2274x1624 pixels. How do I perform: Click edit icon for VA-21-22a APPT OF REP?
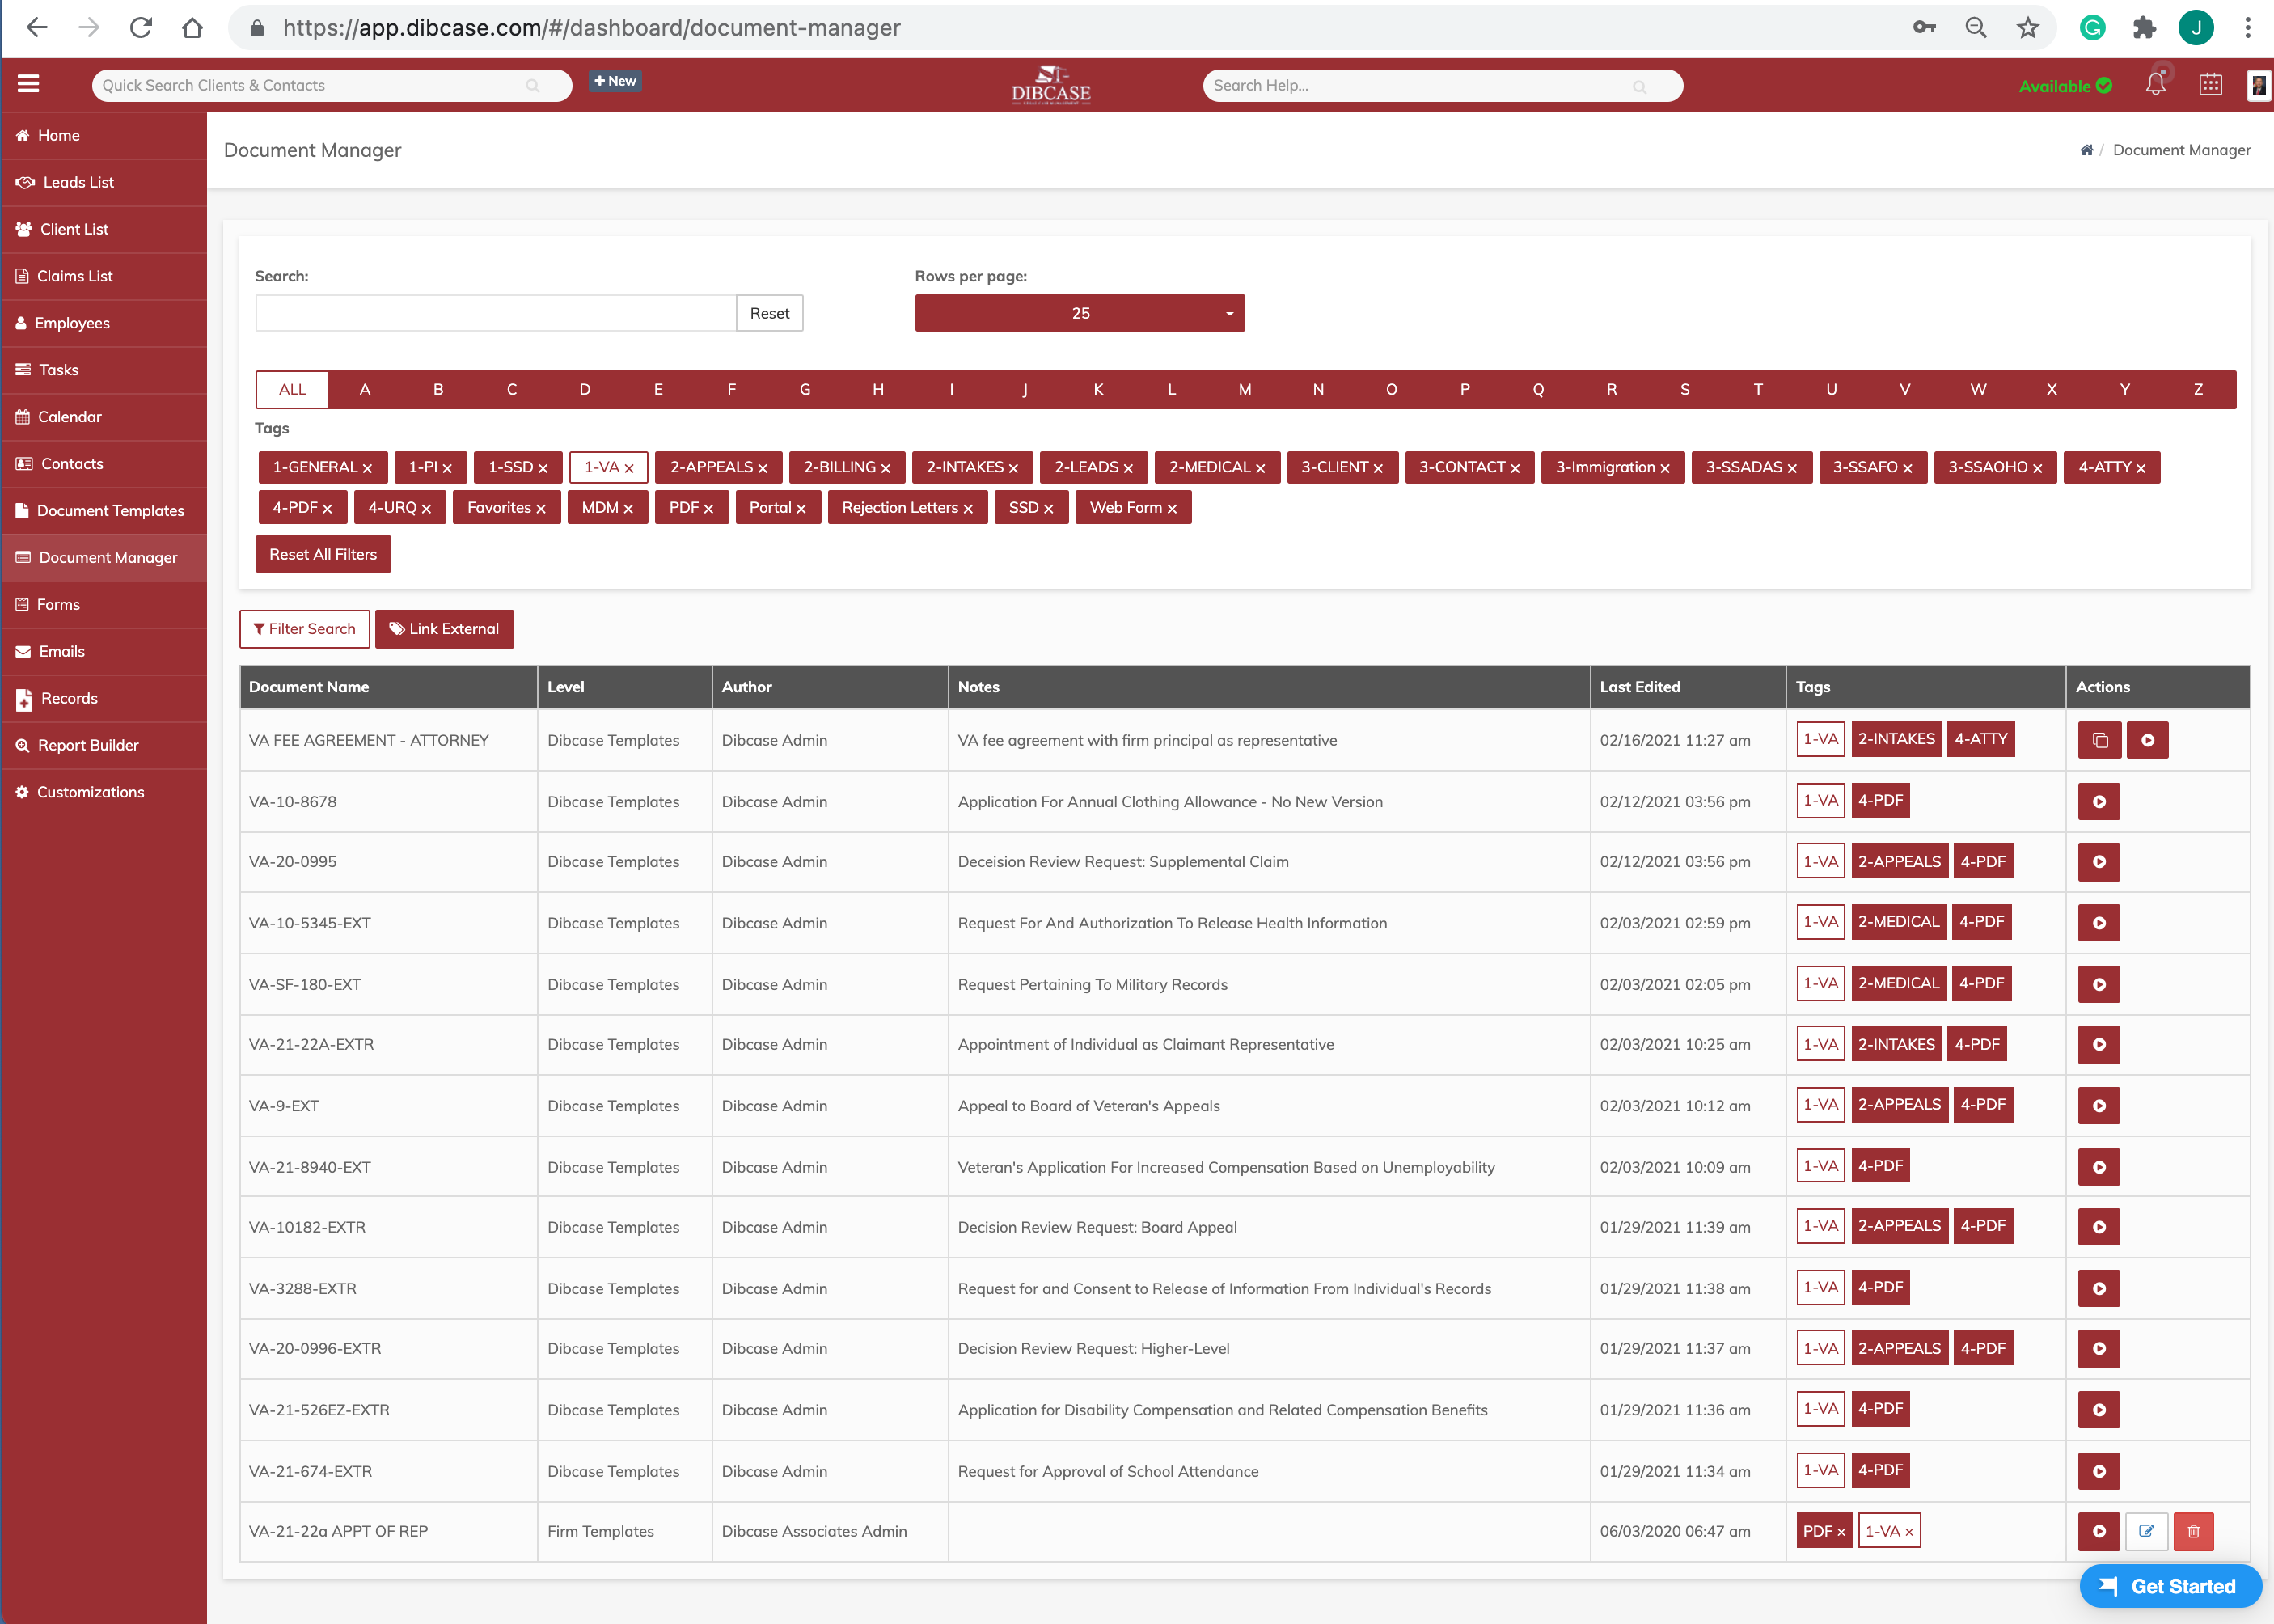[2146, 1531]
